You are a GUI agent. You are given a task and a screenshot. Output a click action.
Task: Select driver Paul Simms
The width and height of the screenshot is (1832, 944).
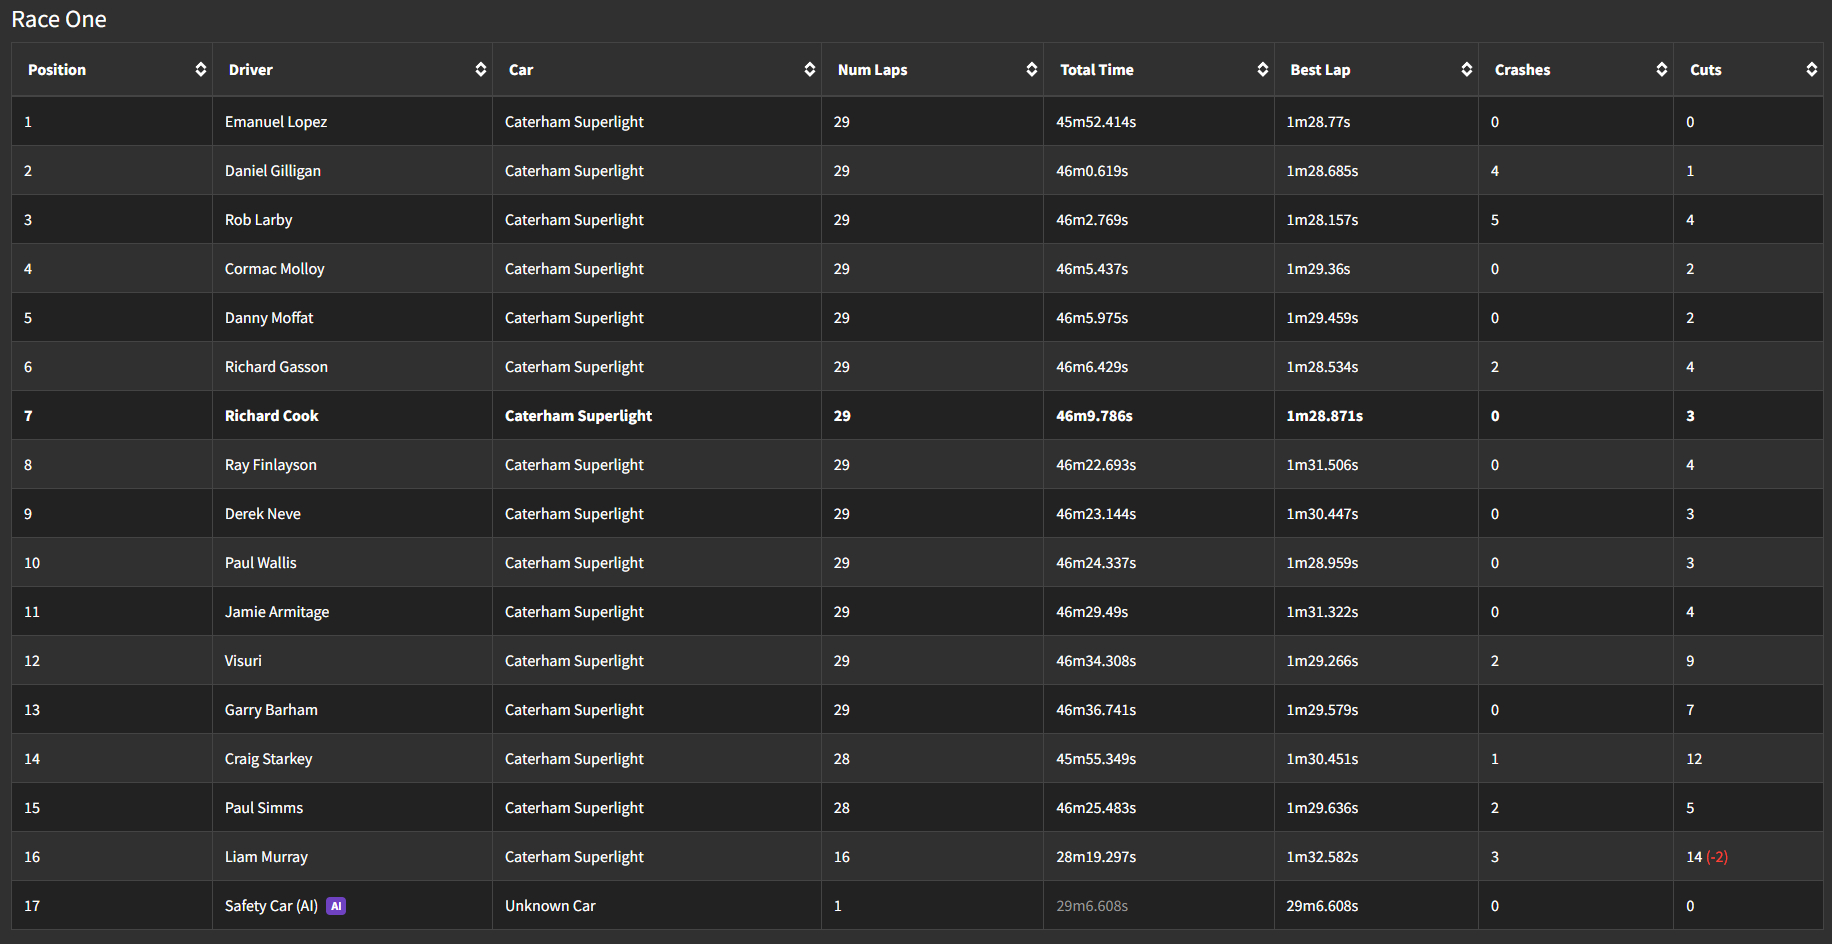(264, 808)
